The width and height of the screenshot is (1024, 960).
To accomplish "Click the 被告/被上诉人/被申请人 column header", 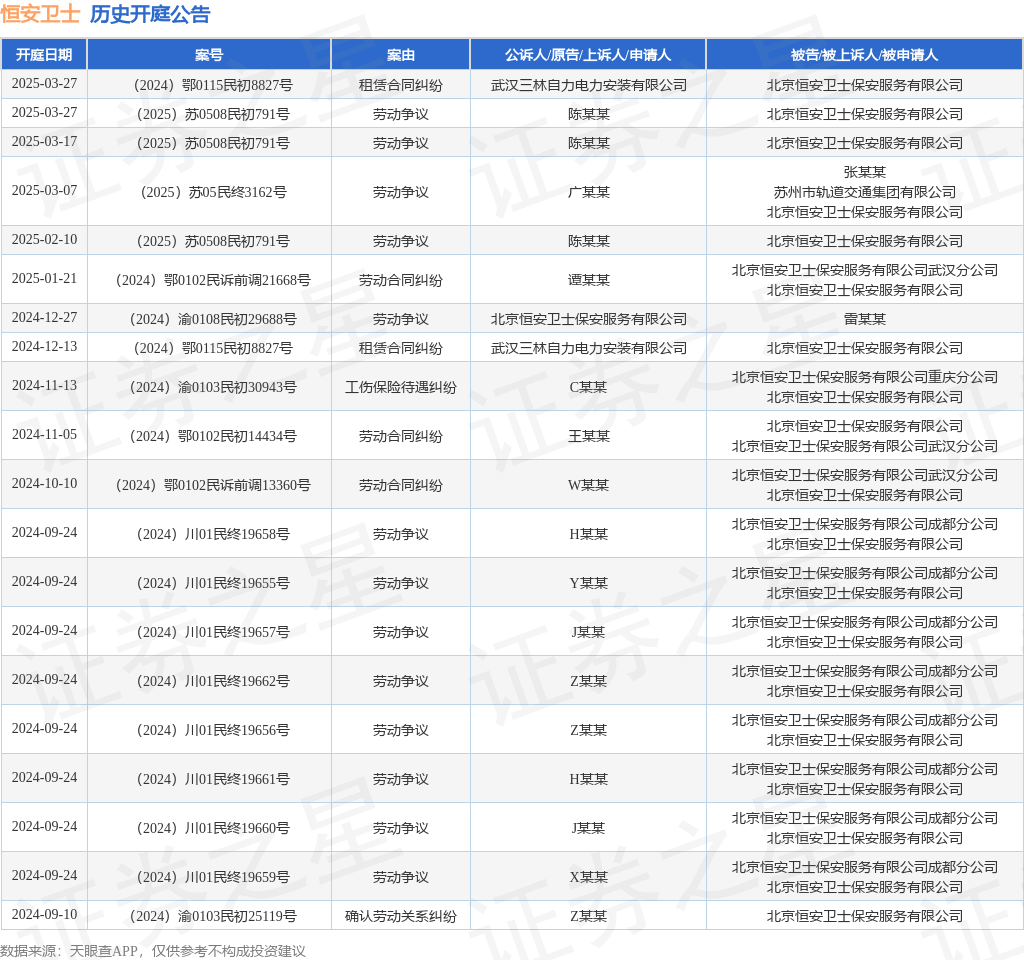I will point(864,55).
